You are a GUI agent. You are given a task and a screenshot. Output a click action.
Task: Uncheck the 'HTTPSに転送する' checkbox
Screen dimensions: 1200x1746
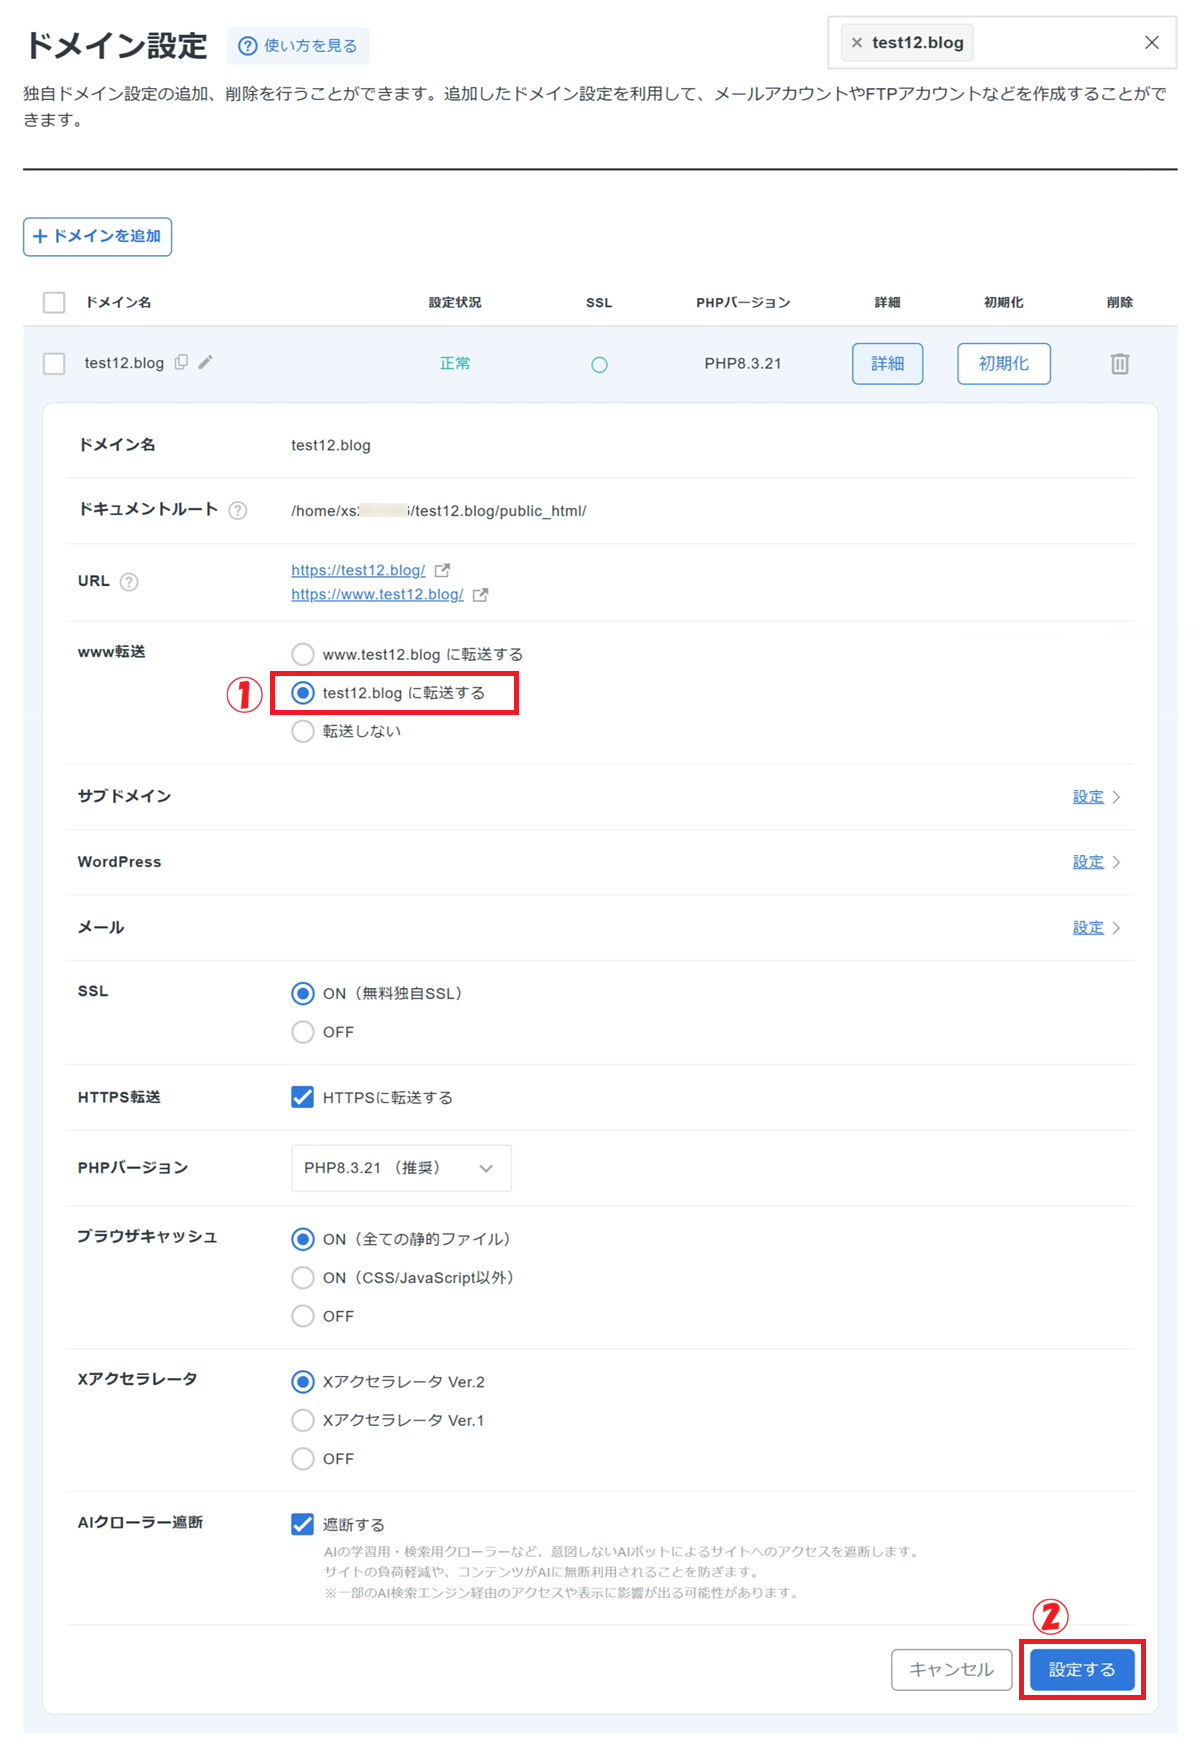(x=302, y=1097)
